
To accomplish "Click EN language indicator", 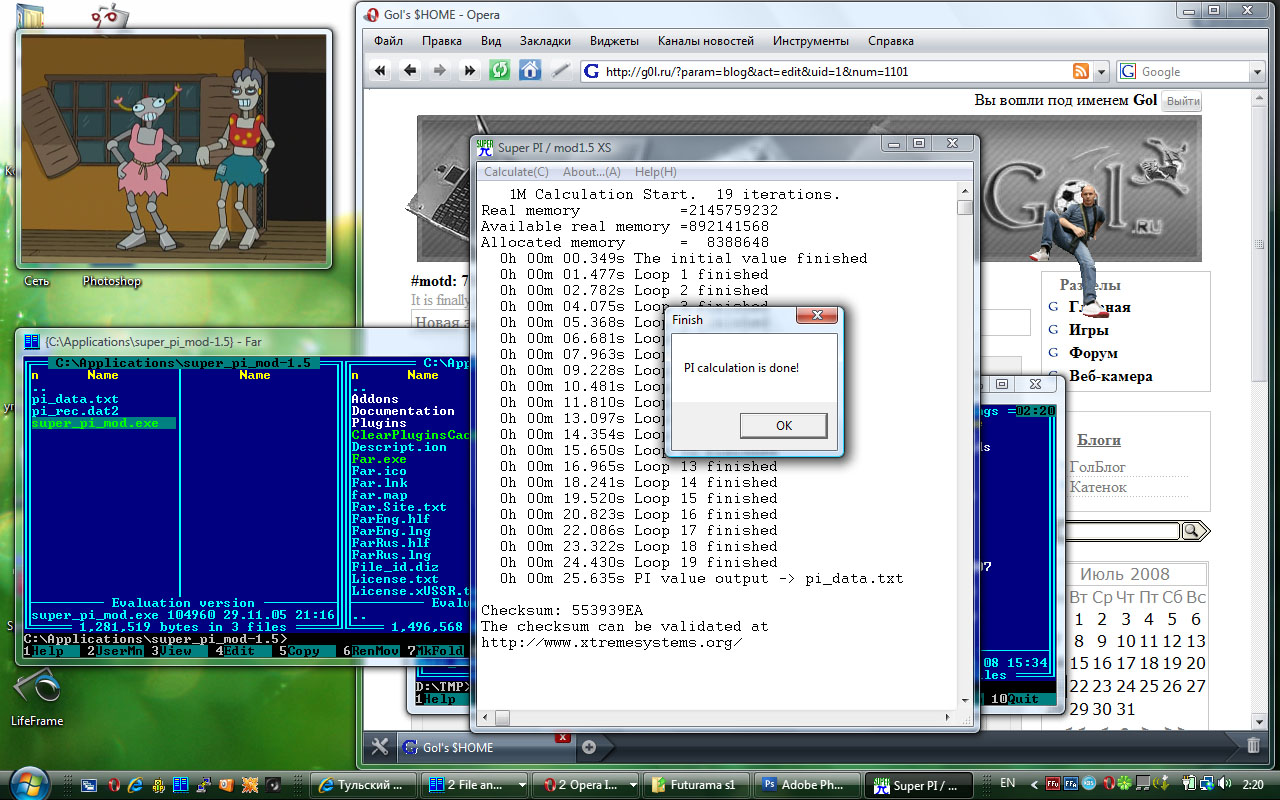I will click(x=1007, y=784).
